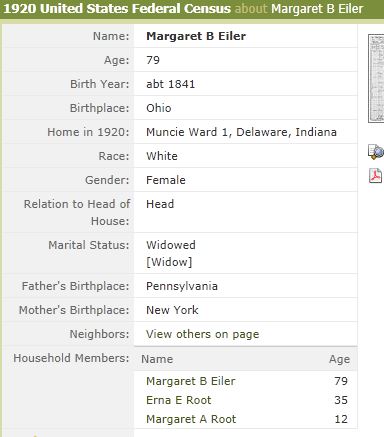The width and height of the screenshot is (384, 437).
Task: Click the view record magnifier icon
Action: (376, 152)
